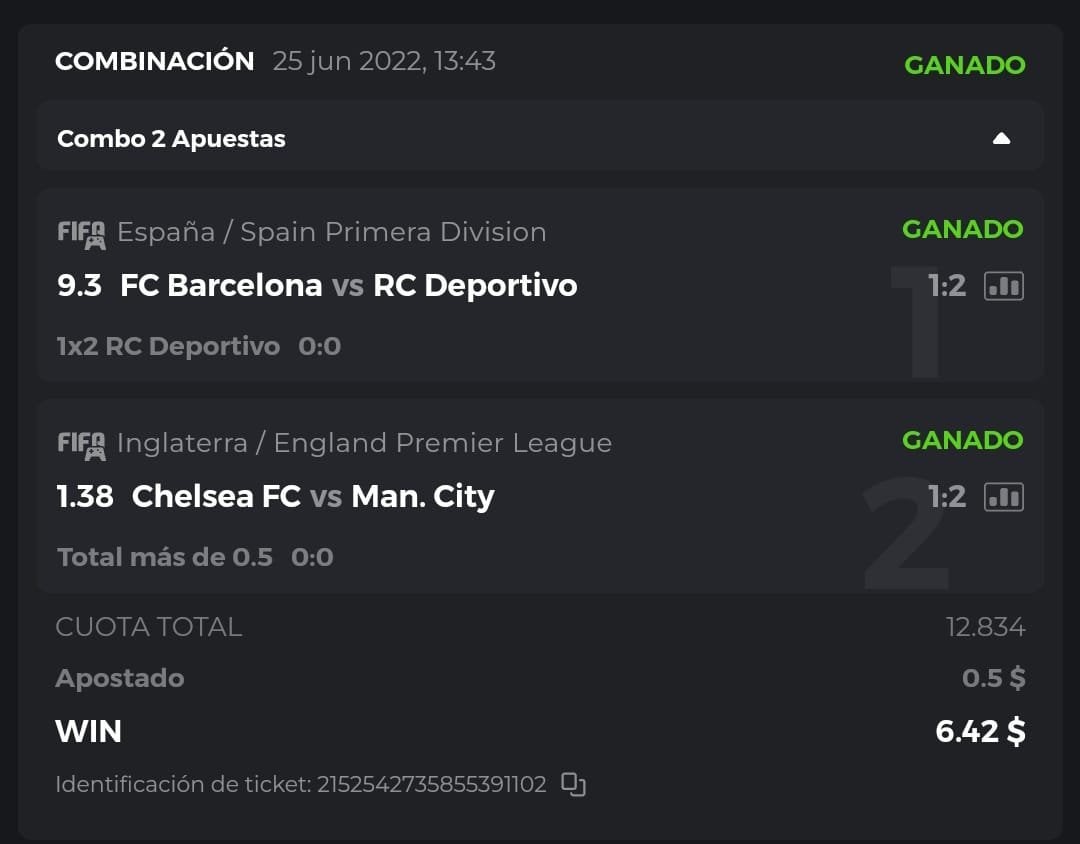
Task: Click the Combo 2 Apuestas header
Action: coord(171,139)
